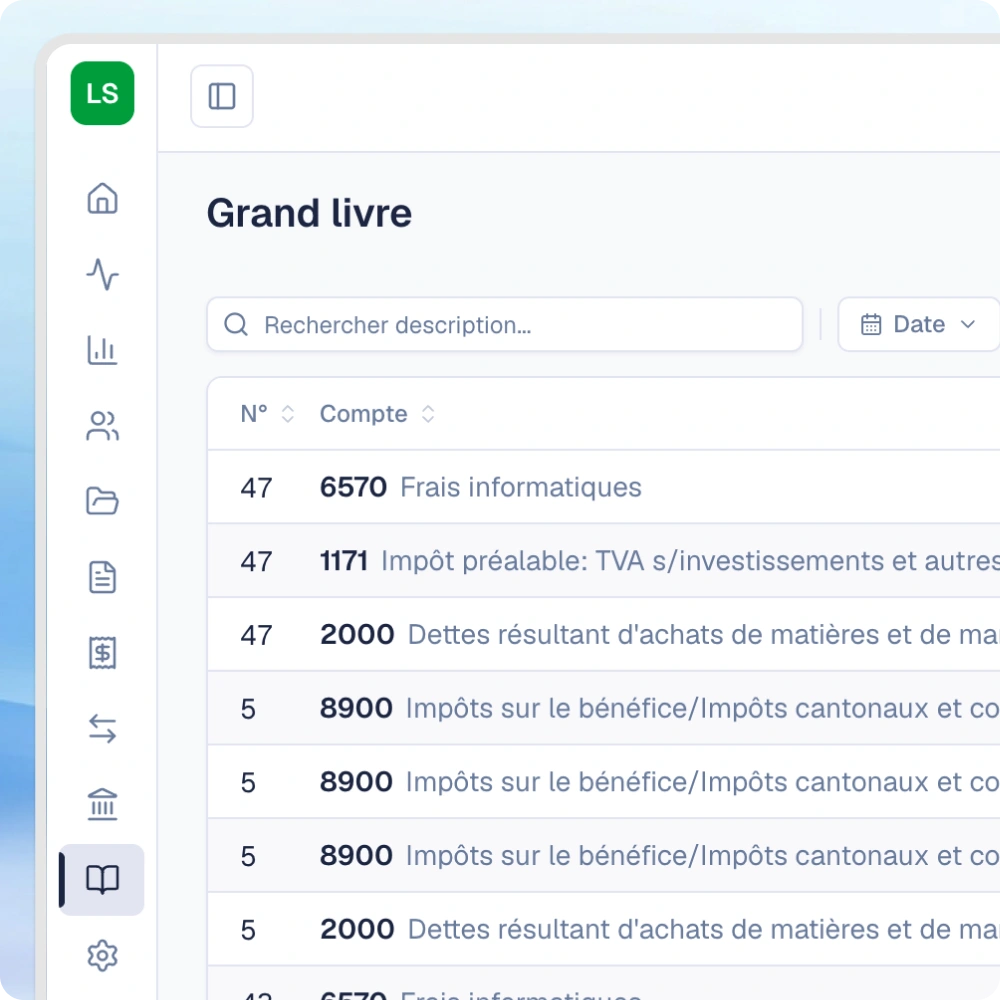Open the activity pulse icon
This screenshot has height=1000, width=1000.
(x=102, y=274)
